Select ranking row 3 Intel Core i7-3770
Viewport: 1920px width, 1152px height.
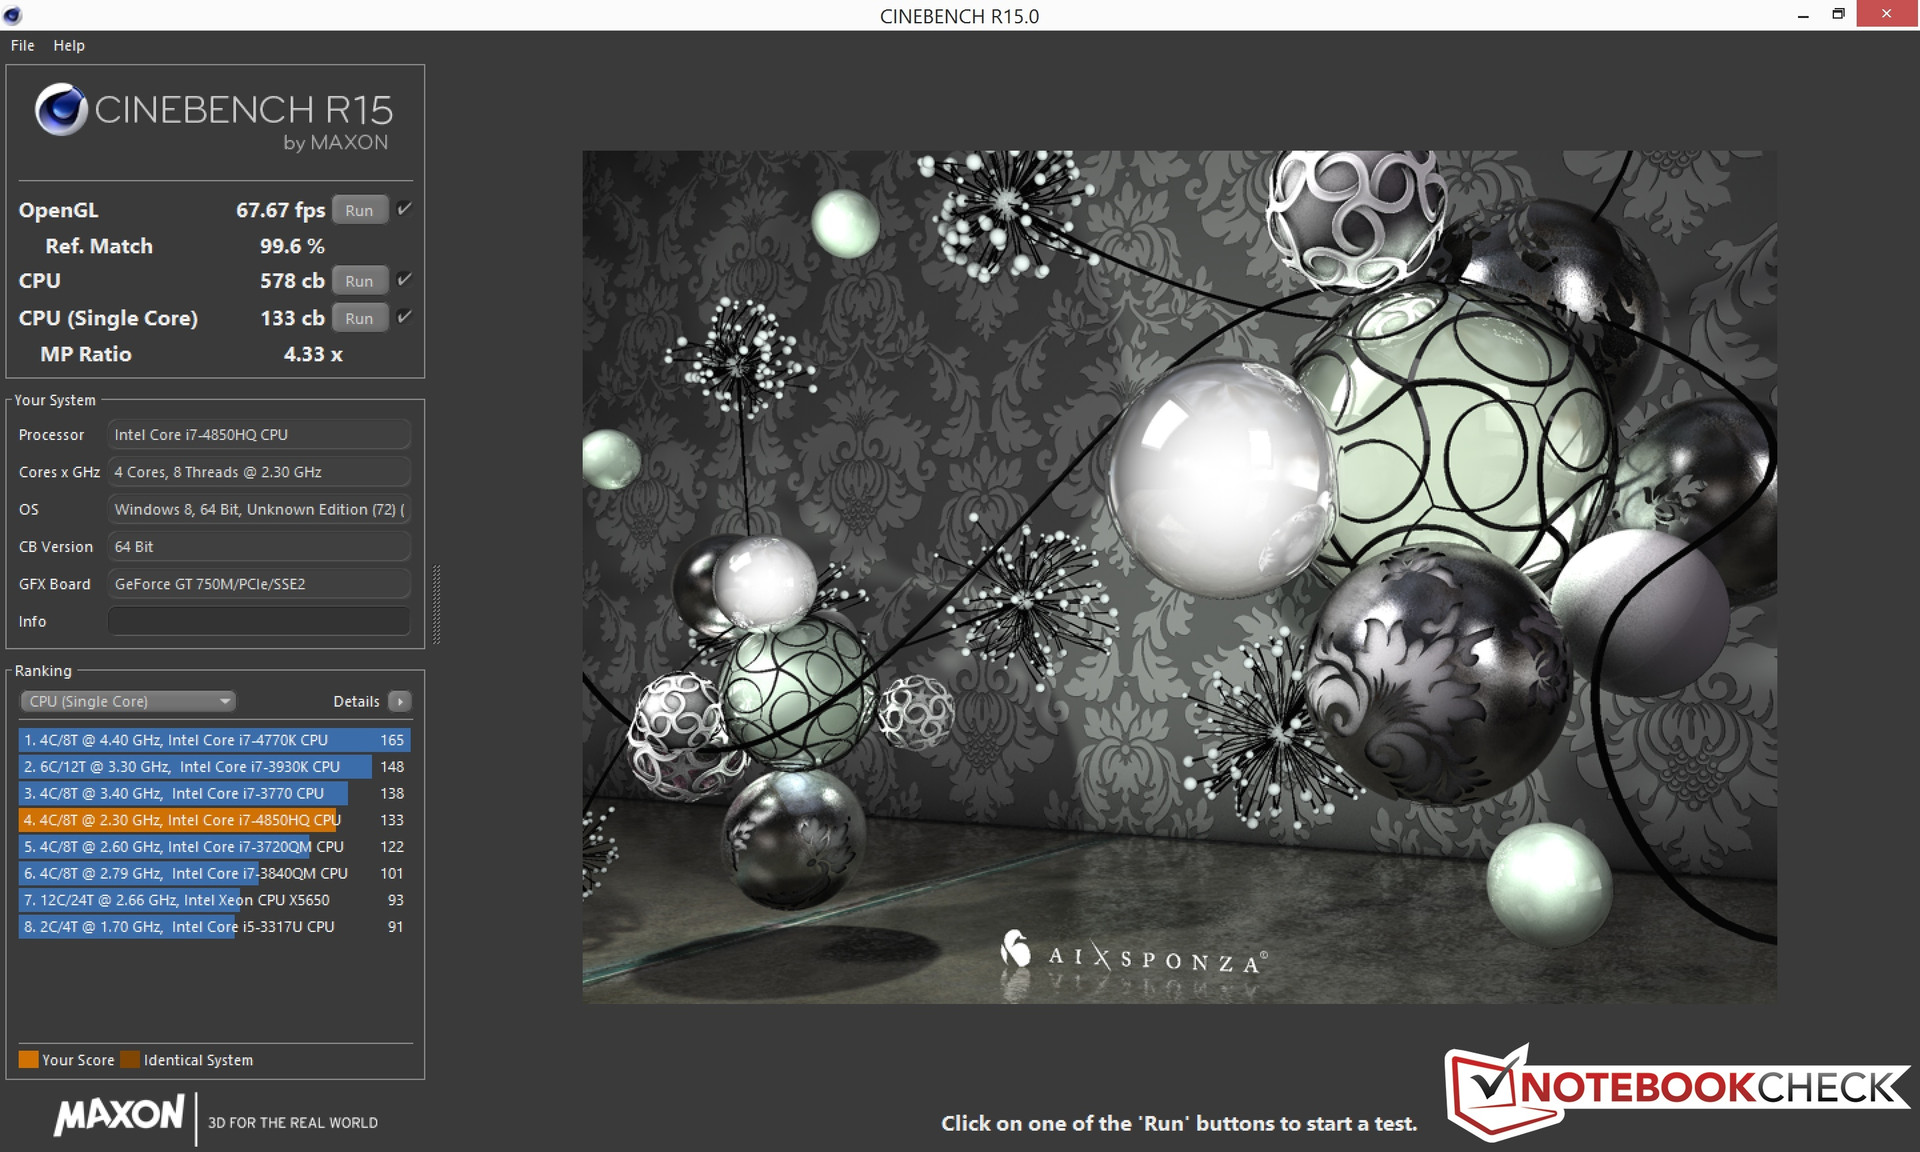214,793
